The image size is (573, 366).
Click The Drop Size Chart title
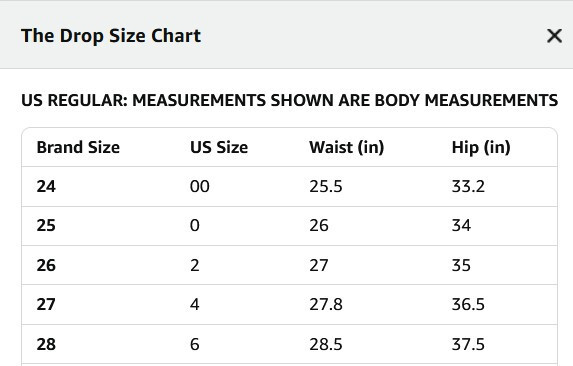coord(111,36)
